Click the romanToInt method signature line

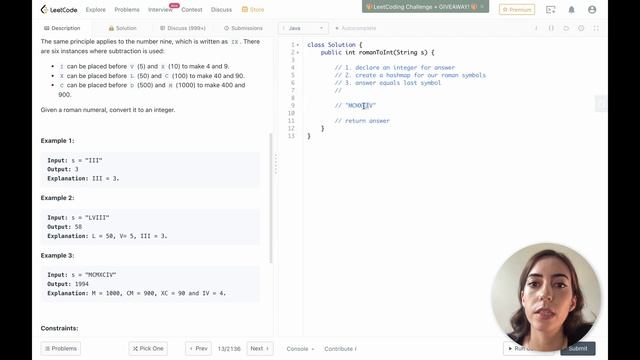(x=378, y=53)
